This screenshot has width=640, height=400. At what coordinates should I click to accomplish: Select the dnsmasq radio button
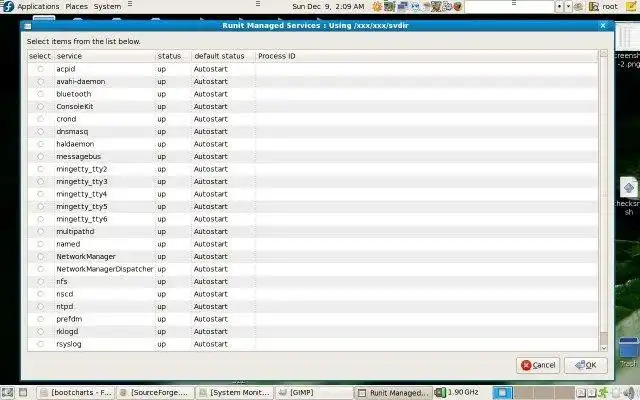tap(40, 131)
